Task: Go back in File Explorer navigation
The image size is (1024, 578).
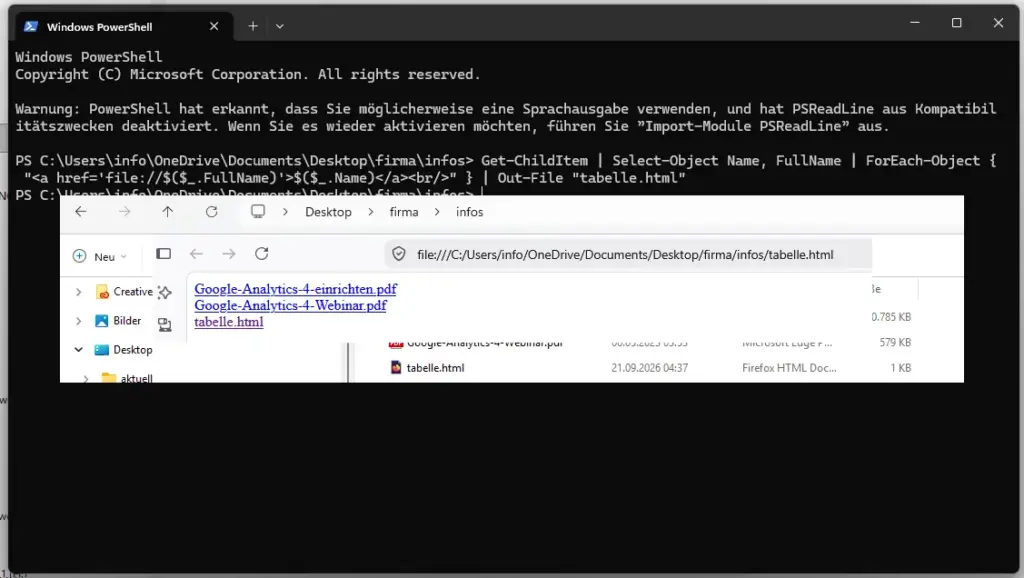Action: 81,212
